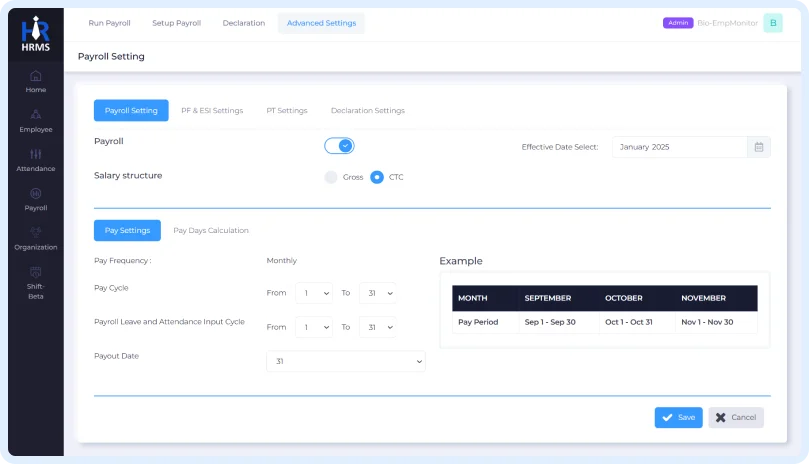
Task: Open the Pay Cycle From dropdown
Action: point(313,293)
